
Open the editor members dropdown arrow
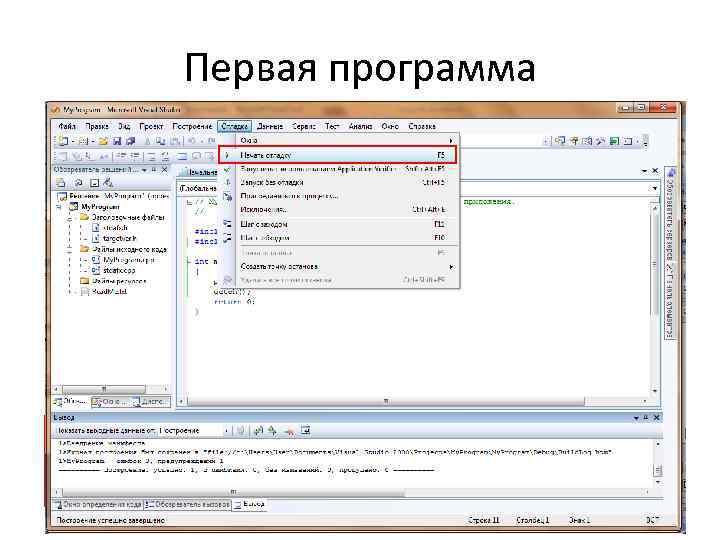pos(654,188)
